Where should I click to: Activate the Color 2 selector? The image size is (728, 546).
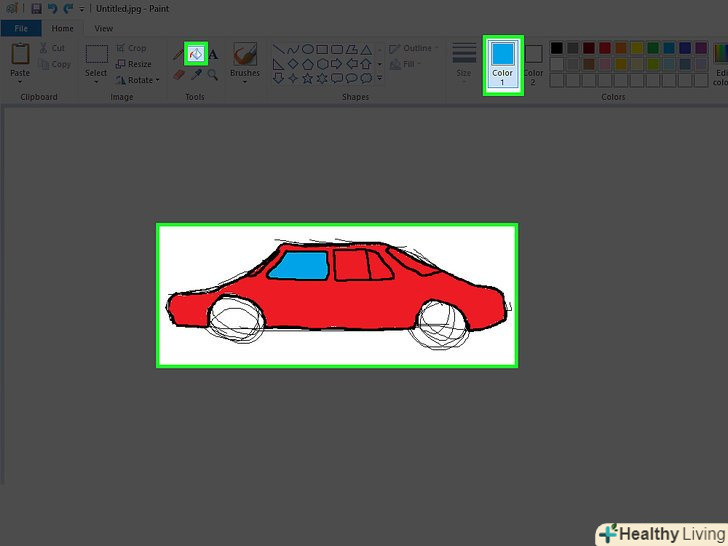[534, 62]
